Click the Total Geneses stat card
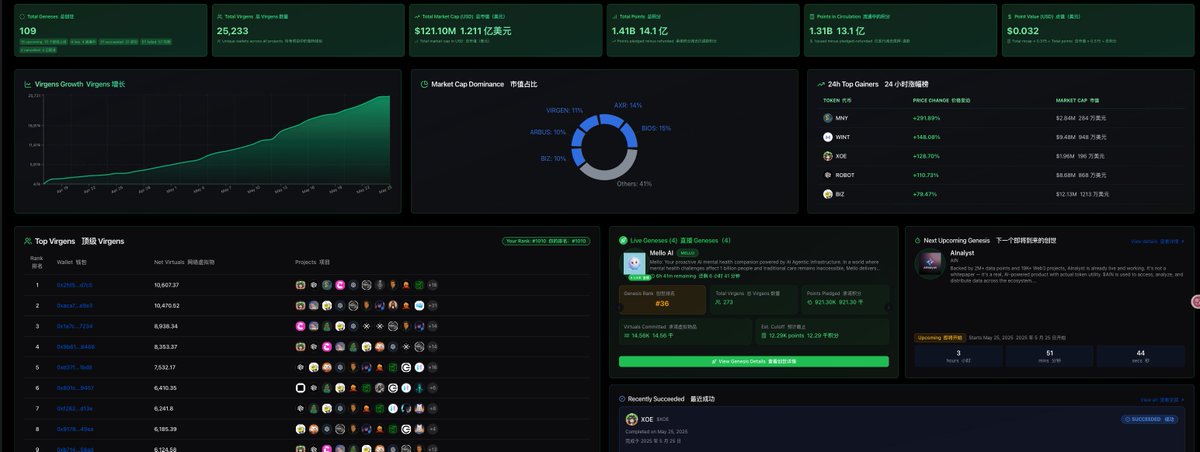 point(109,29)
